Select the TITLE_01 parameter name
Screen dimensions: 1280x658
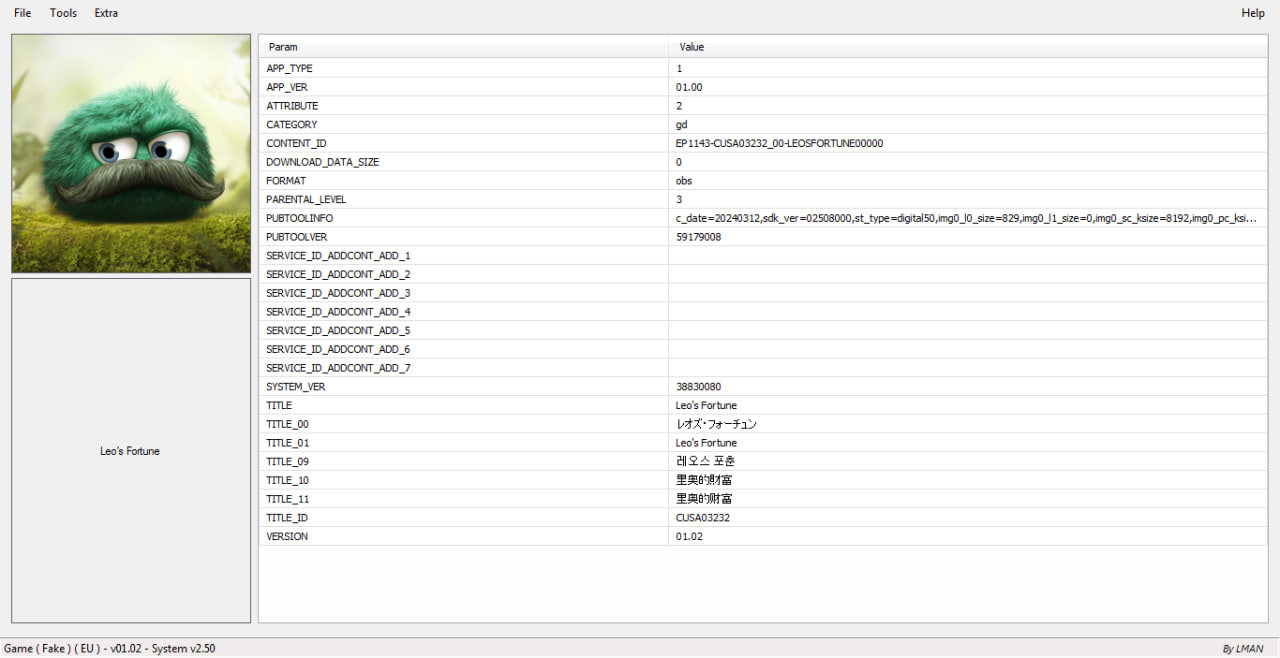pos(288,443)
